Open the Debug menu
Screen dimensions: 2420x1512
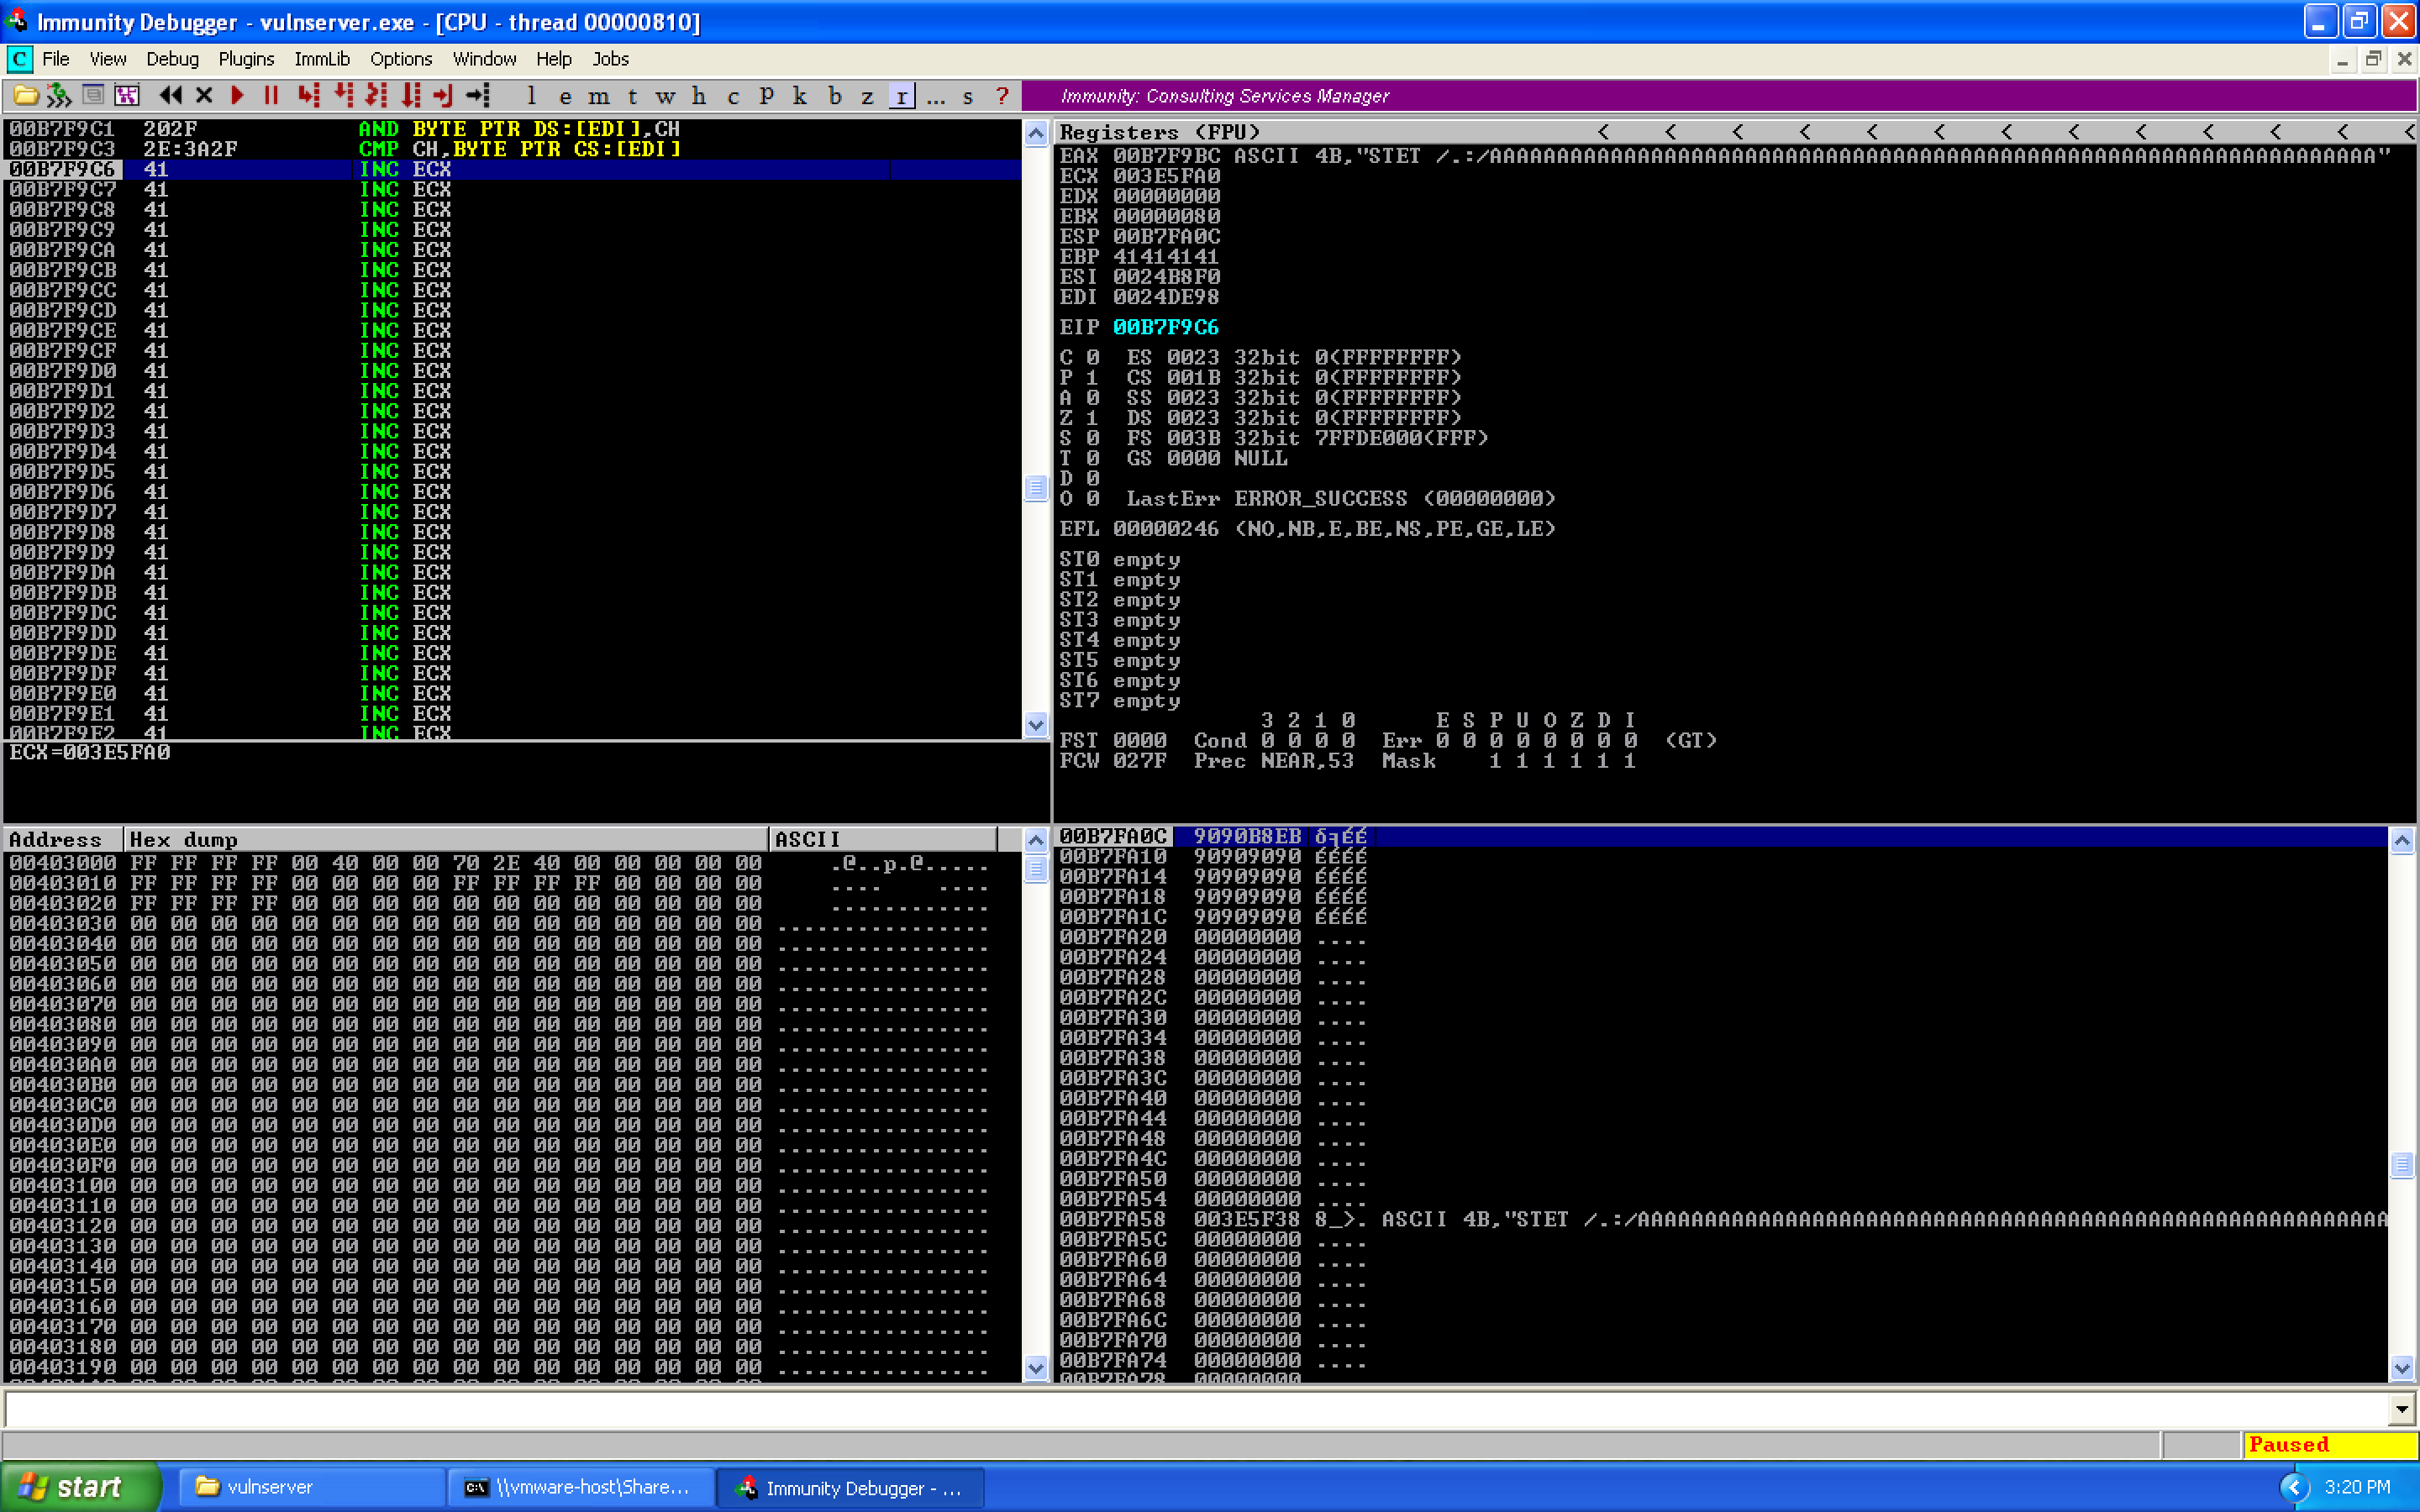pos(171,59)
